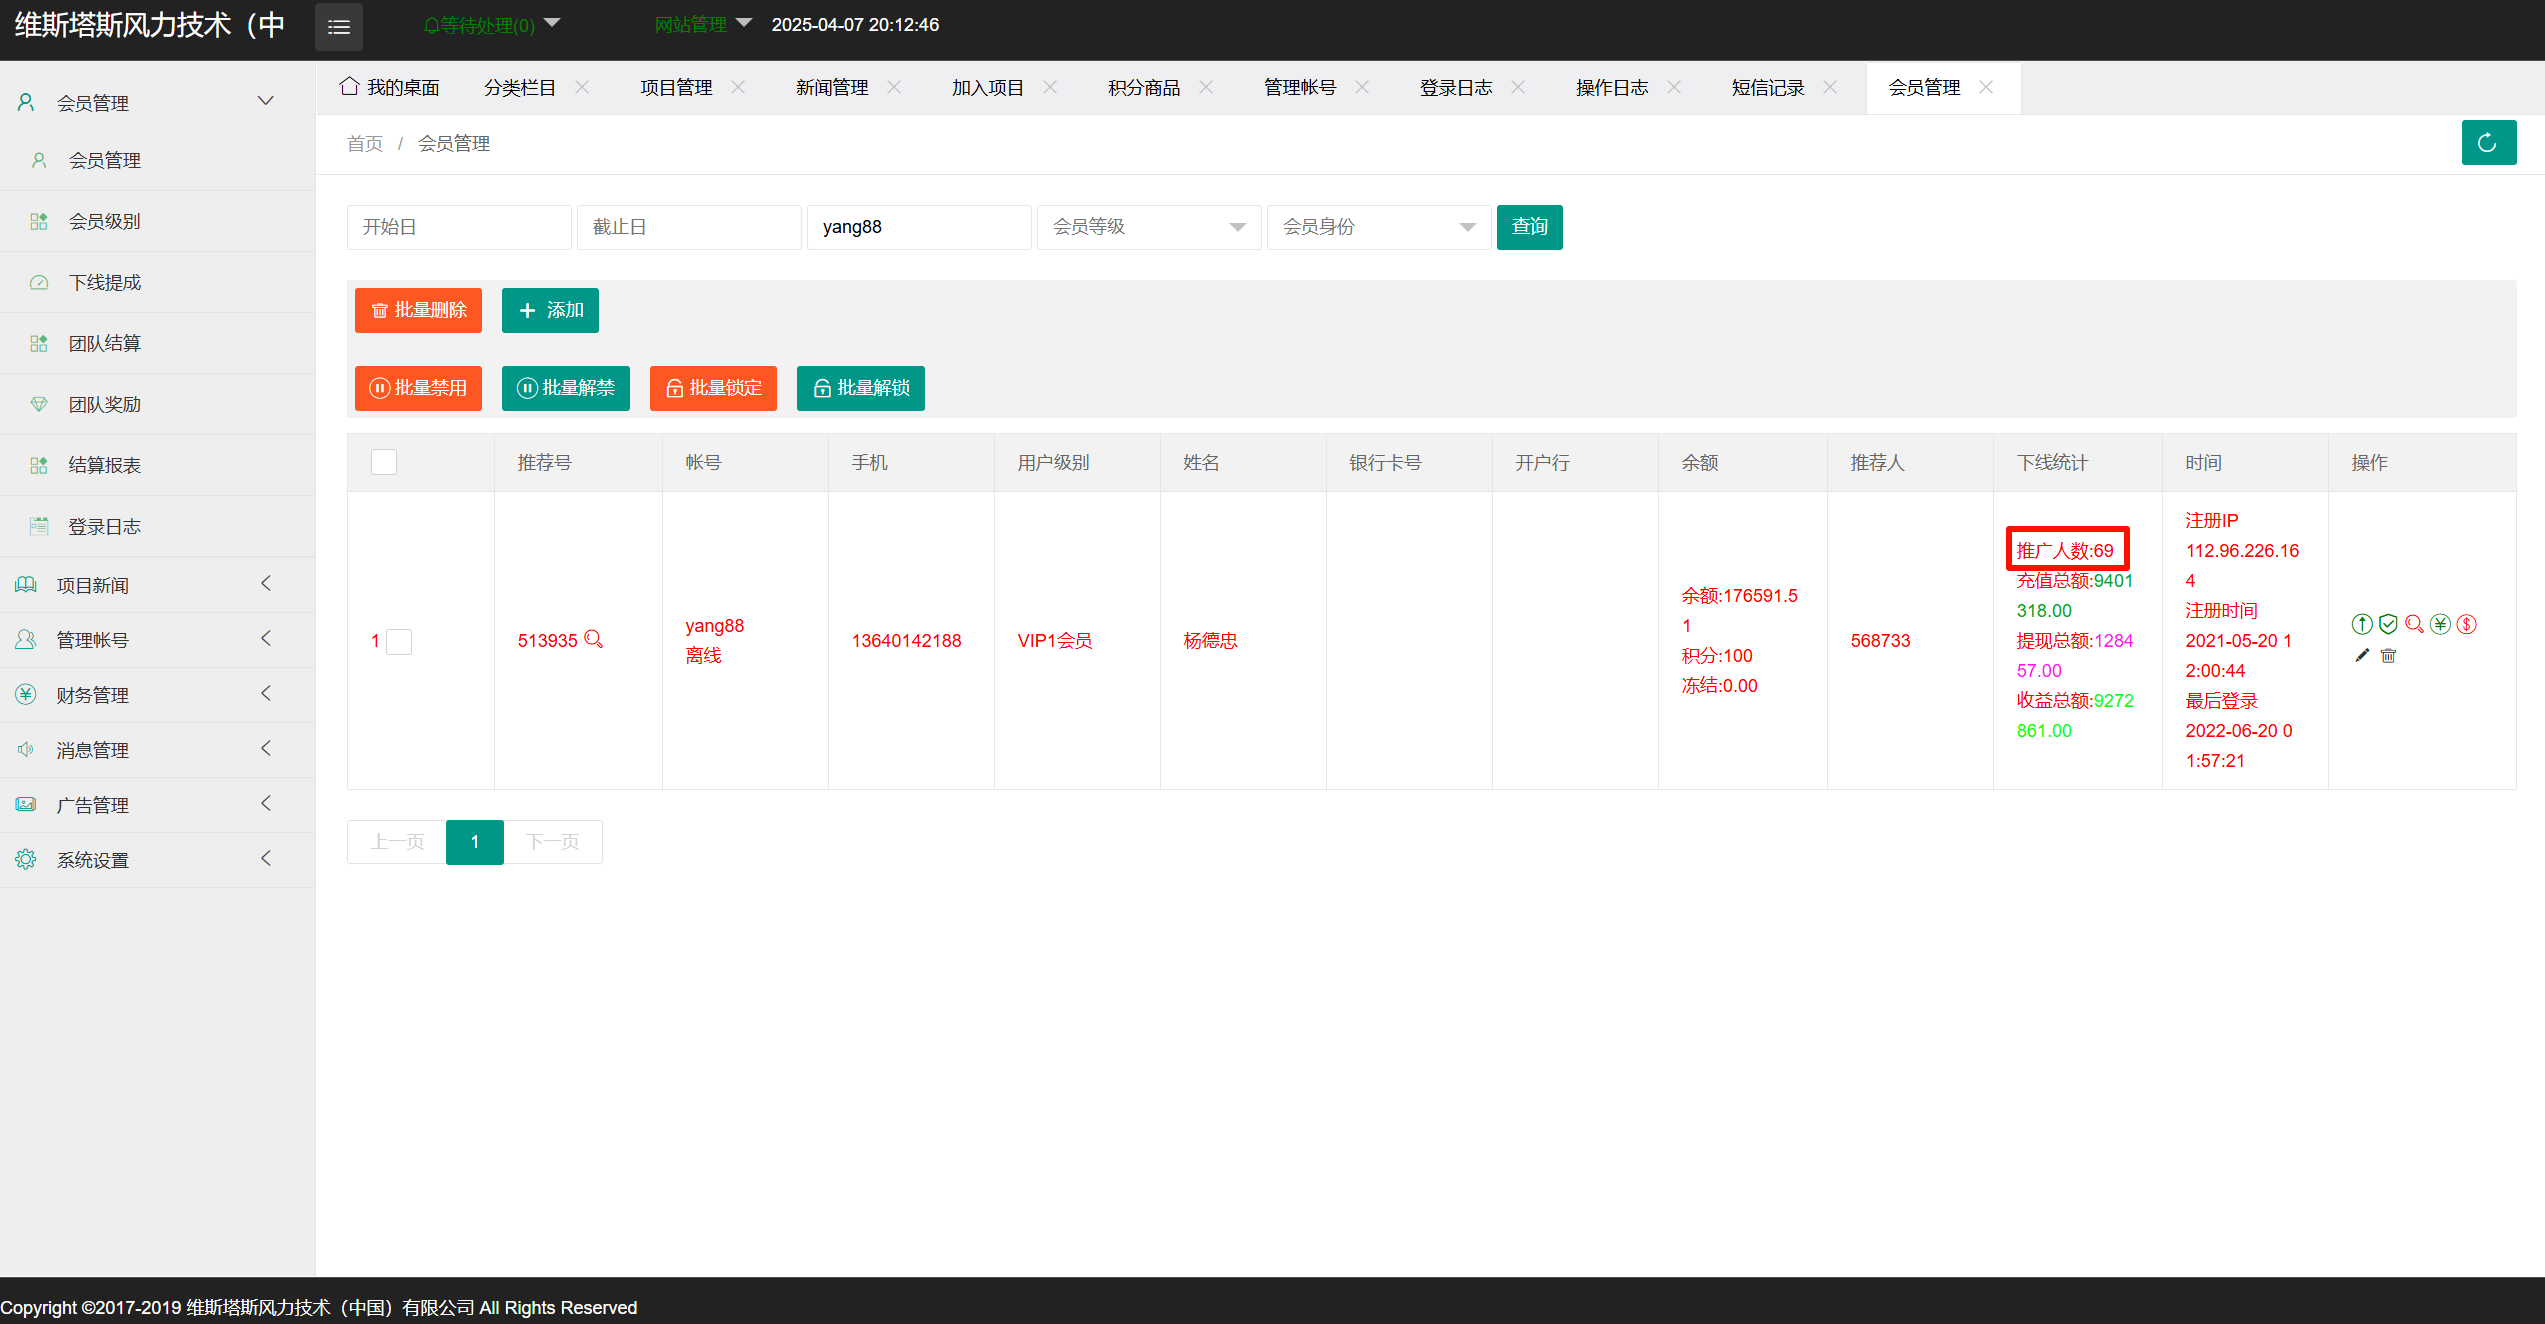Screen dimensions: 2545x1324
Task: Open 团队结算 in the sidebar
Action: click(158, 343)
